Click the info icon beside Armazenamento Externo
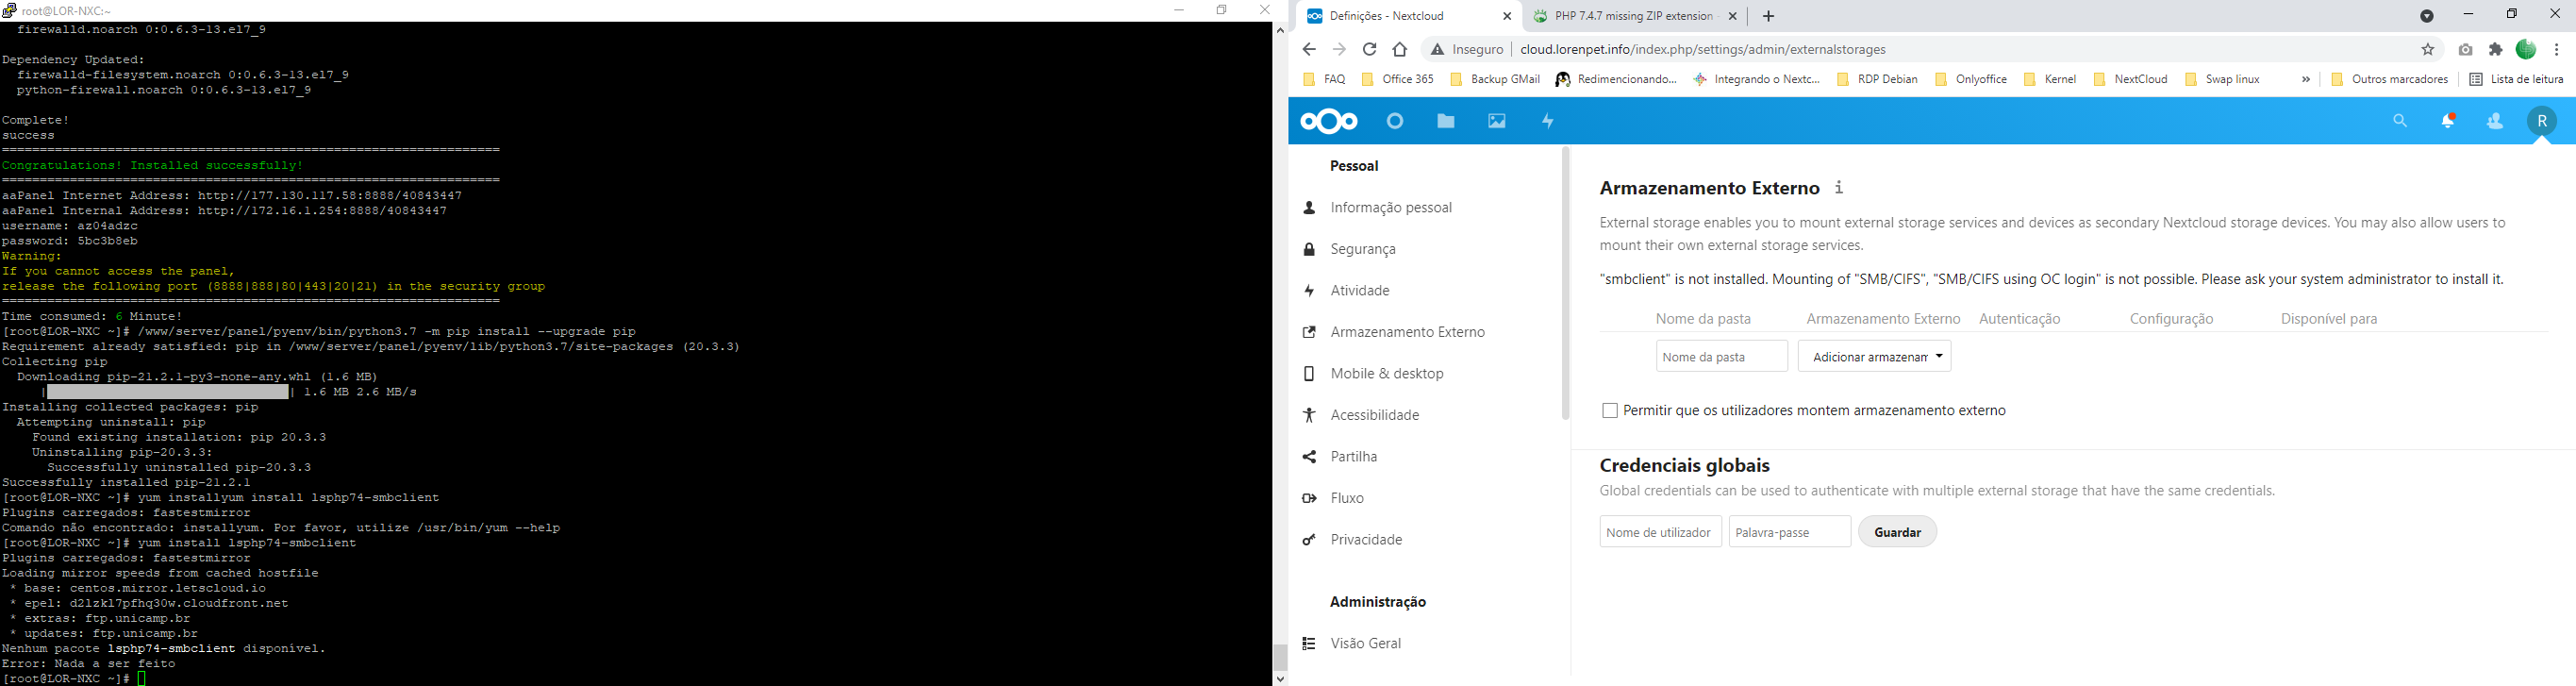Image resolution: width=2576 pixels, height=686 pixels. [x=1839, y=188]
